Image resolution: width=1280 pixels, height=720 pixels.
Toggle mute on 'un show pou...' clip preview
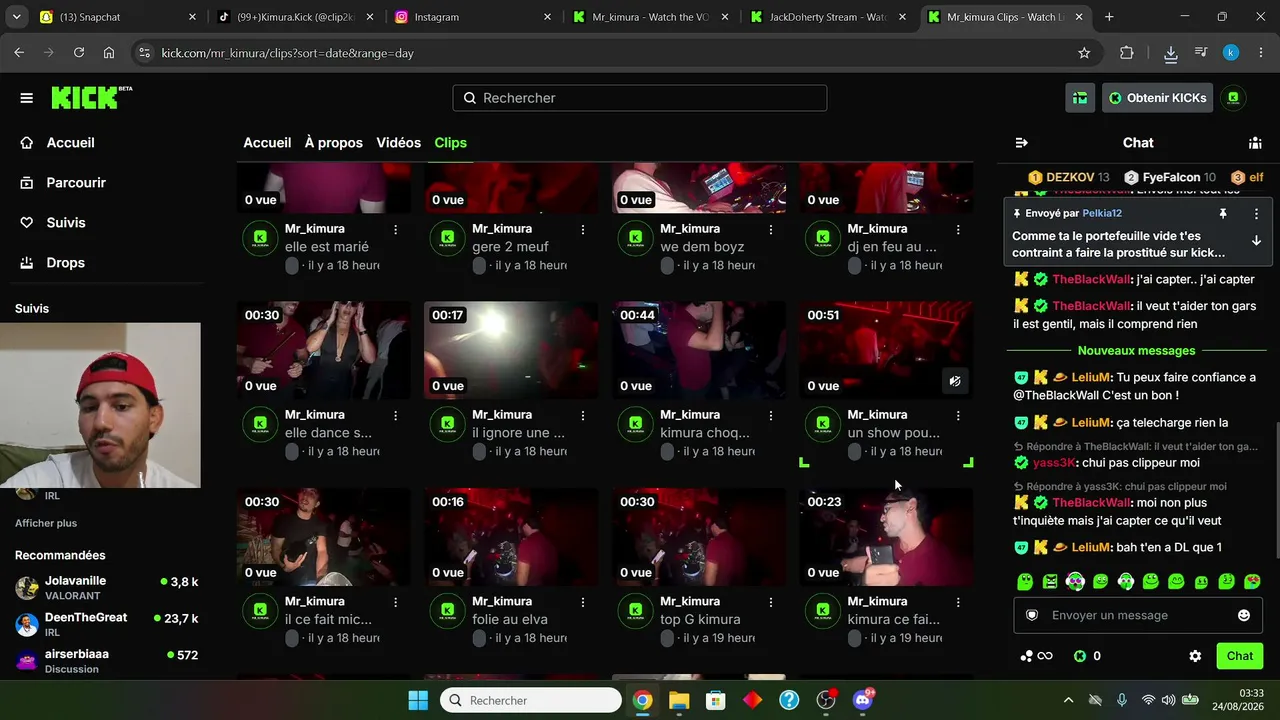(x=955, y=381)
